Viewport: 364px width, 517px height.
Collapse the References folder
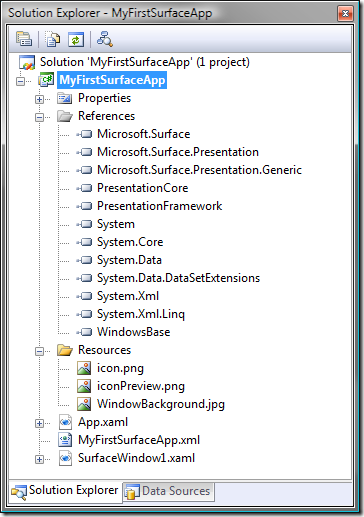39,117
